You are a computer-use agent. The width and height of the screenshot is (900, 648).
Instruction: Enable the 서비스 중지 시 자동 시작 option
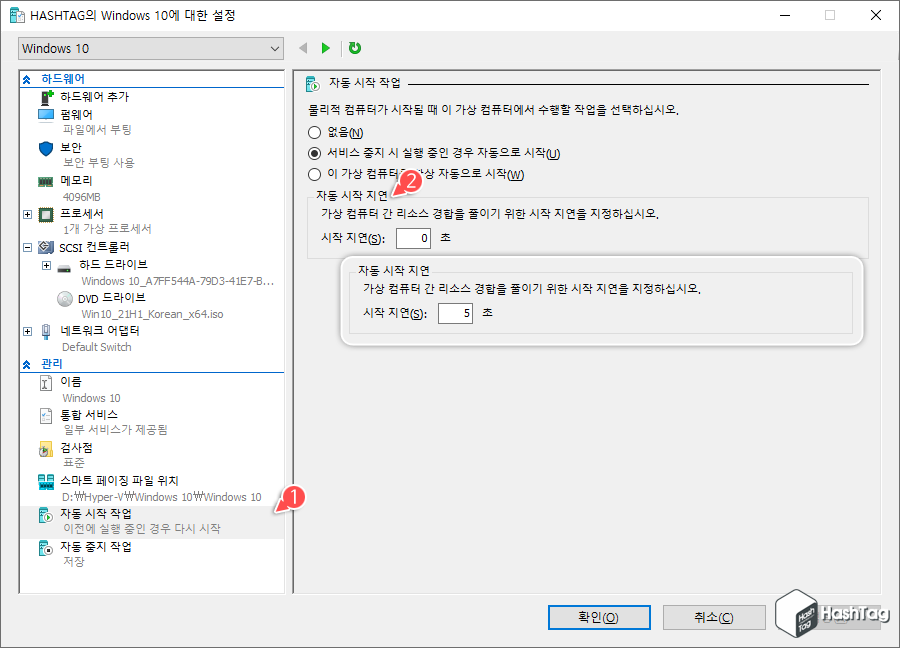[x=314, y=153]
